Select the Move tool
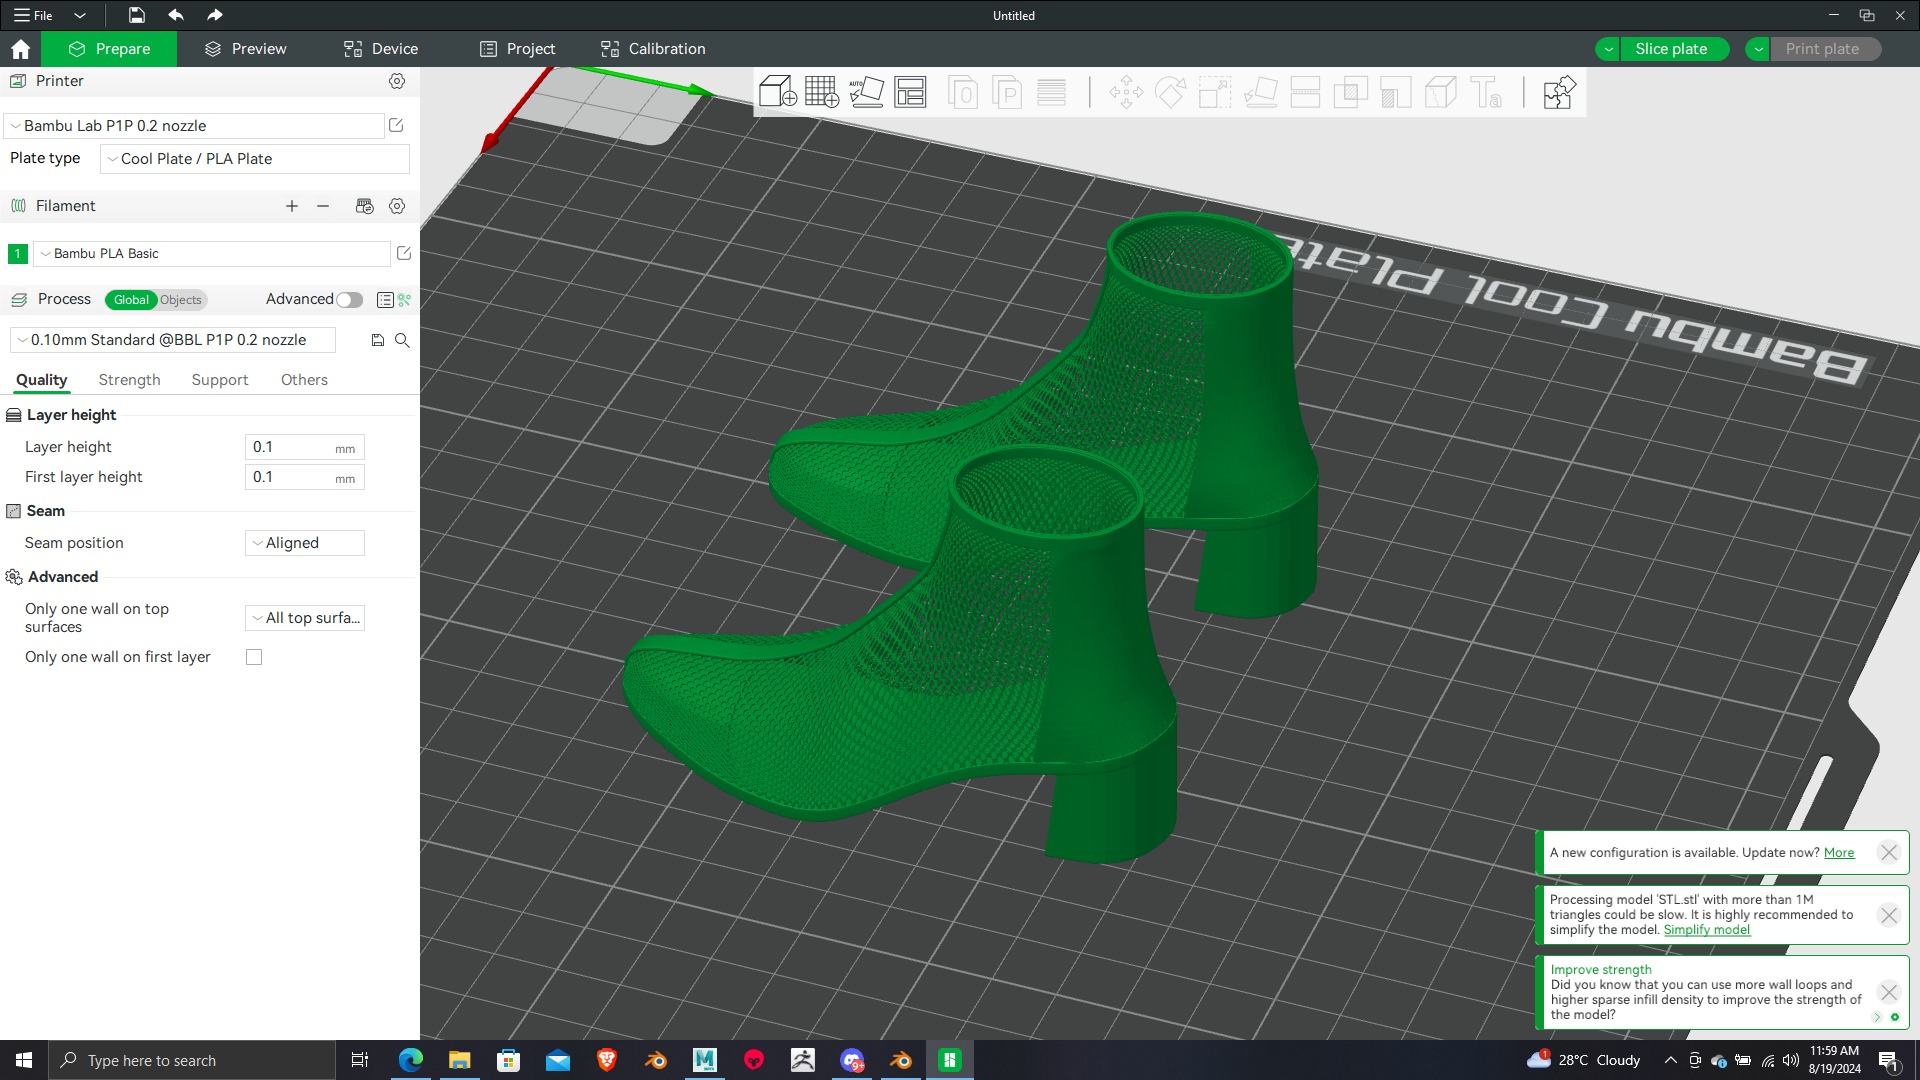The height and width of the screenshot is (1080, 1920). tap(1126, 93)
